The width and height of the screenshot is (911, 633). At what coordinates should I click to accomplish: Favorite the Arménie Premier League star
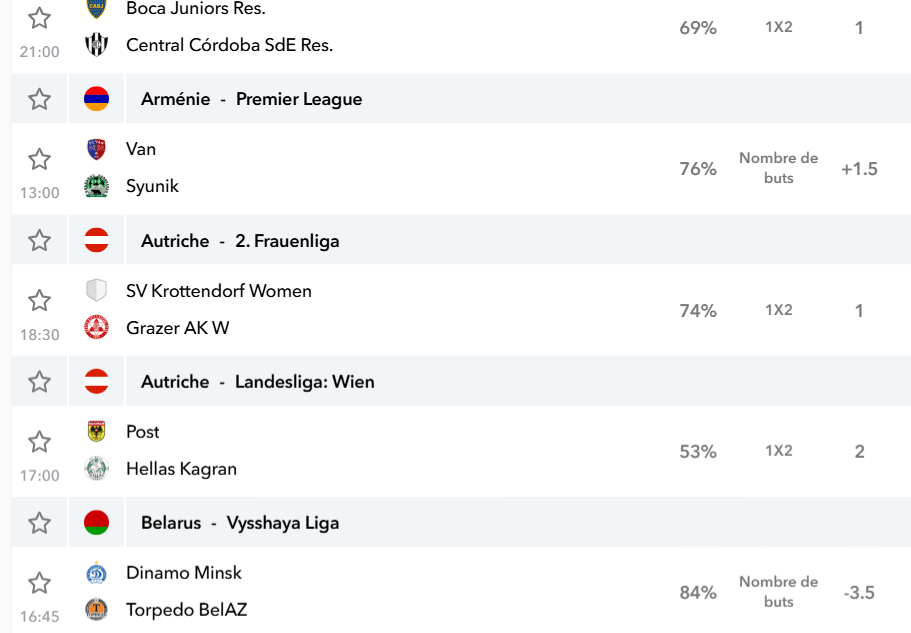40,99
